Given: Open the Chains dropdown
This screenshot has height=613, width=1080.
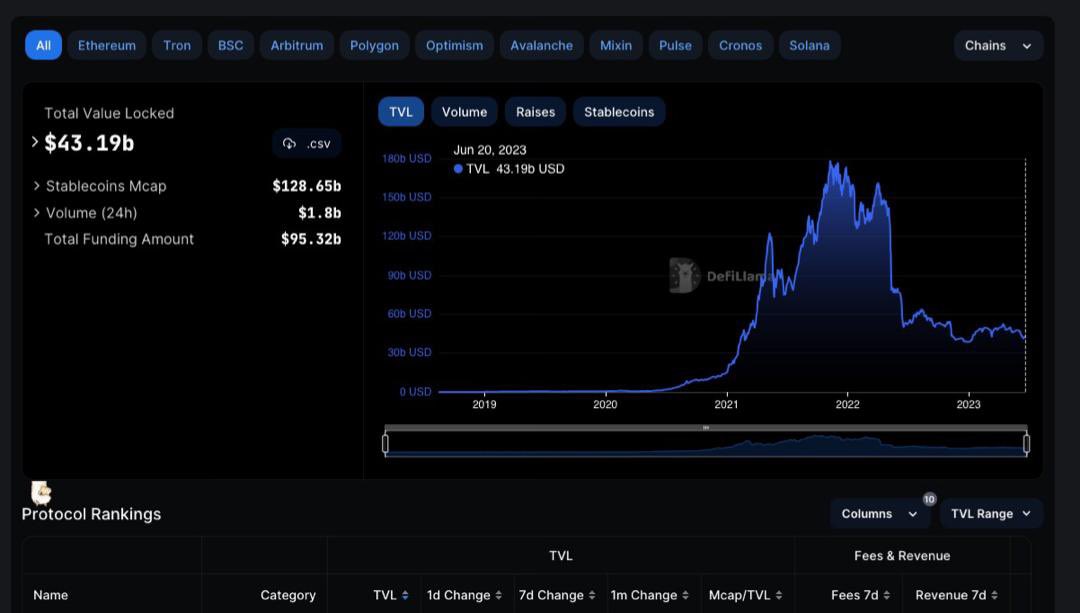Looking at the screenshot, I should click(998, 45).
